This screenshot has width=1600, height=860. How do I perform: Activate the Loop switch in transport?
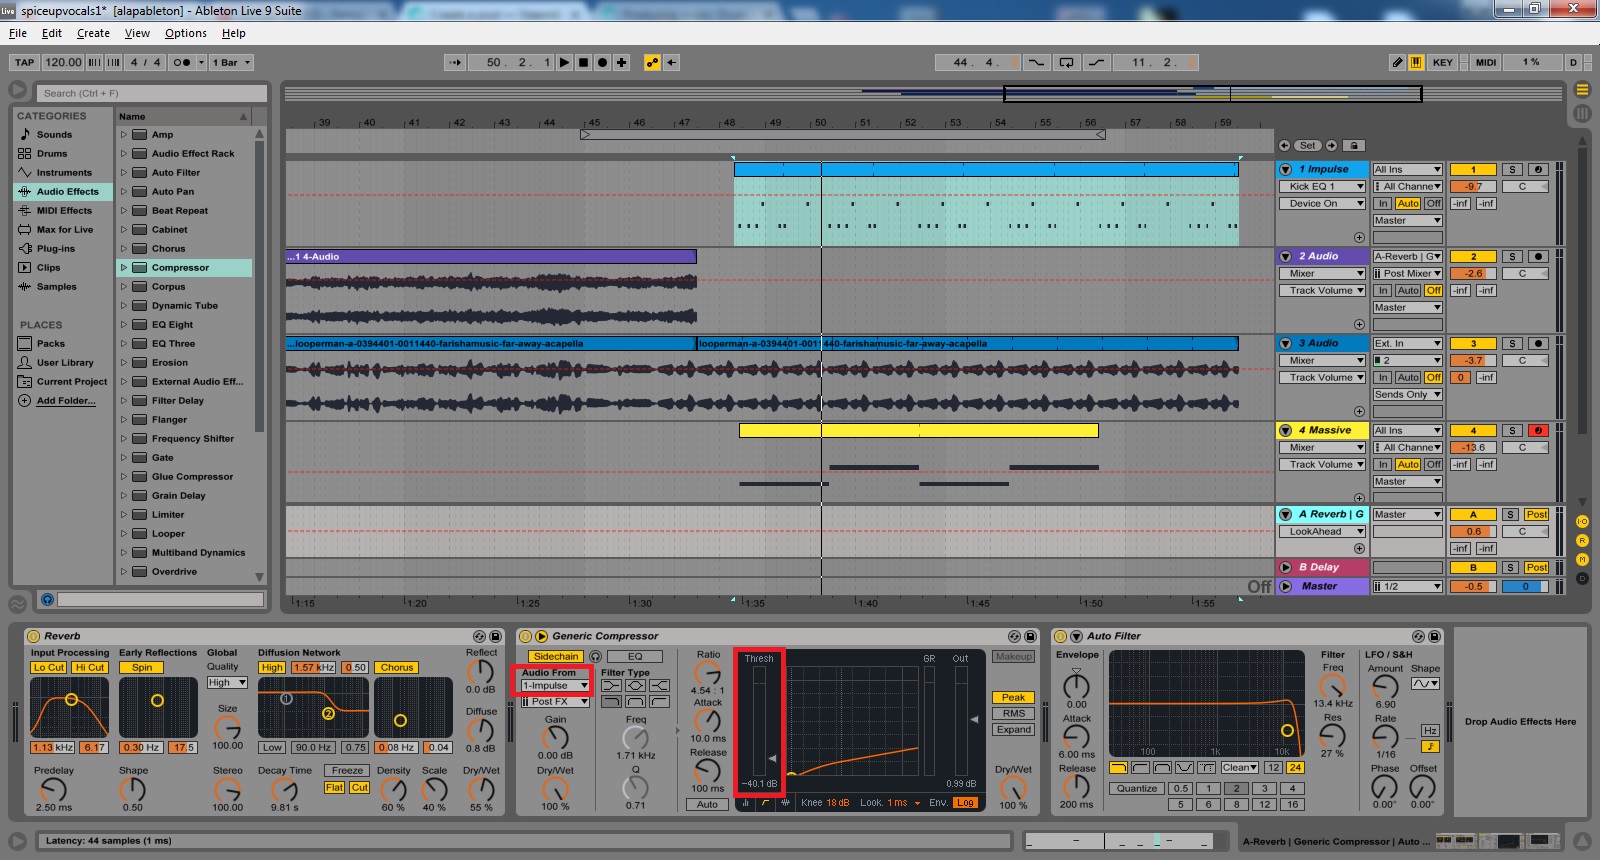[1067, 62]
